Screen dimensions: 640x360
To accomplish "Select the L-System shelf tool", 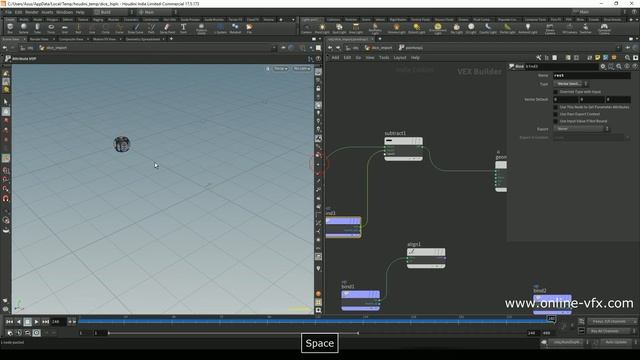I will (x=220, y=28).
